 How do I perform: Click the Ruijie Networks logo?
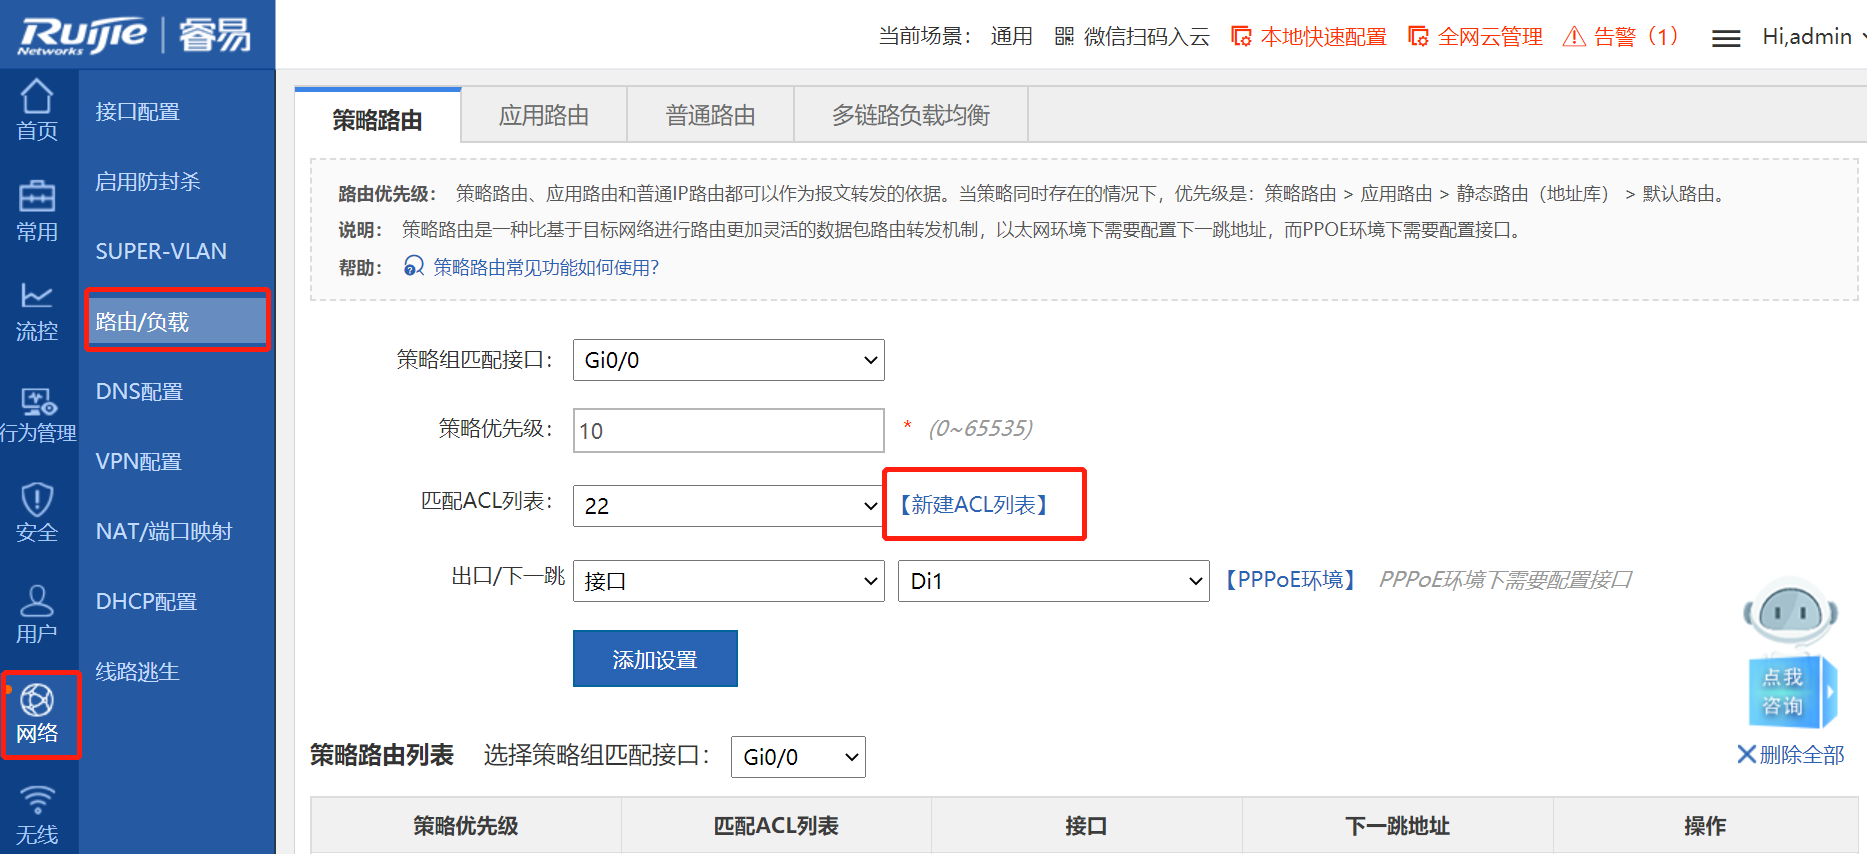coord(134,35)
